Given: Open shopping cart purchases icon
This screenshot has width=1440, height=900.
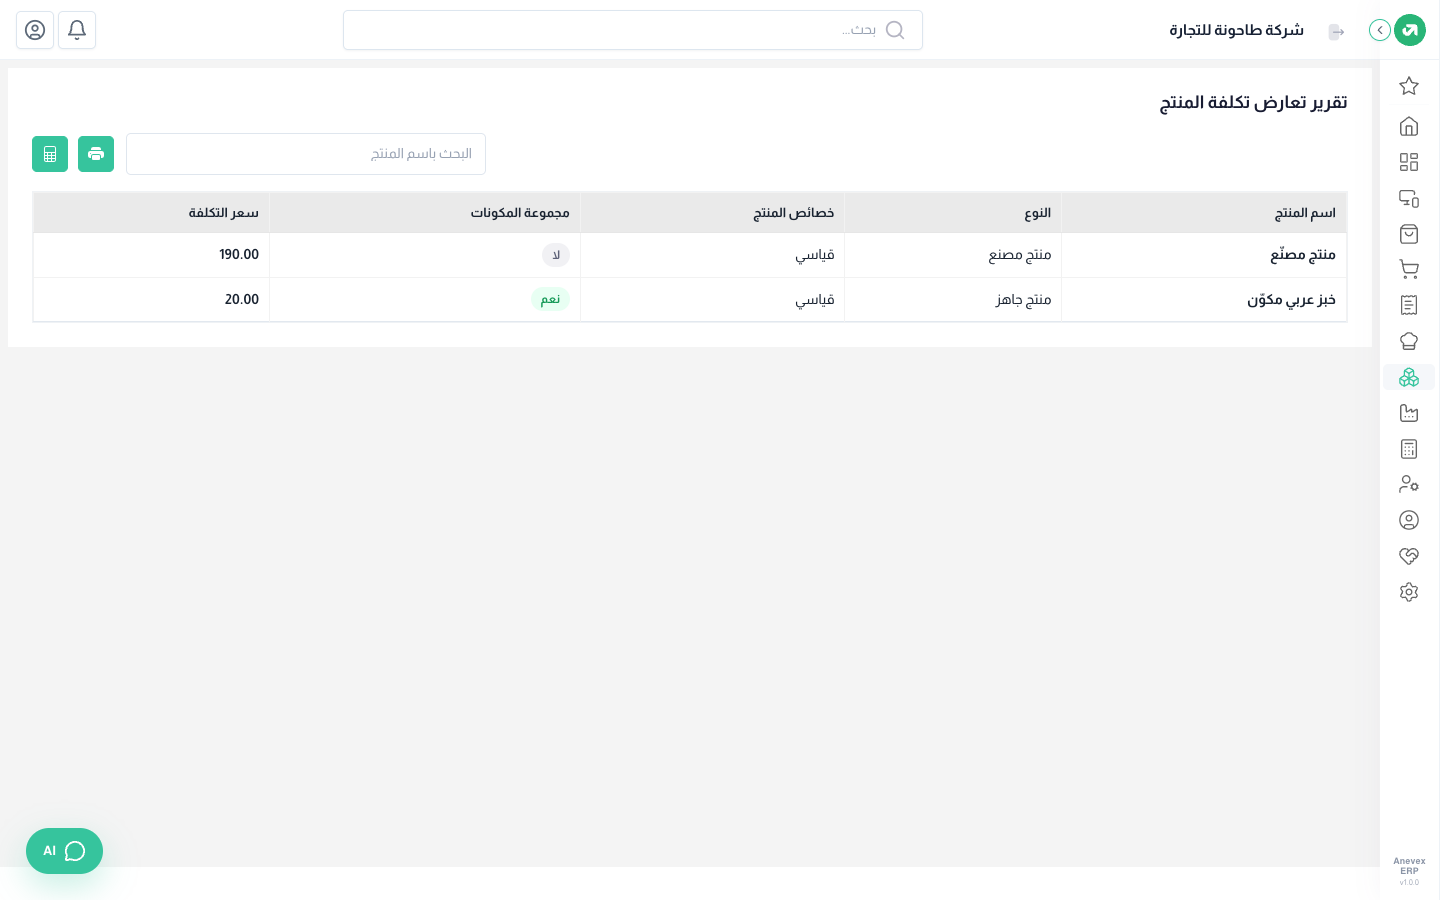Looking at the screenshot, I should click(1409, 269).
